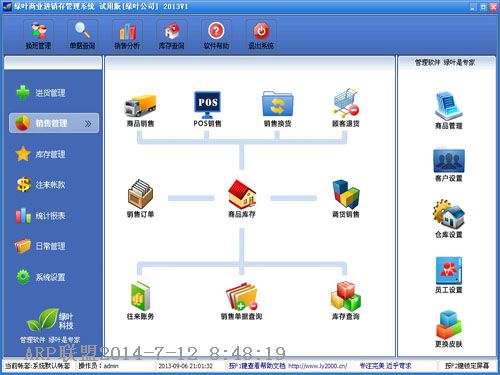Minimize the application window
This screenshot has width=500, height=375.
click(x=473, y=7)
